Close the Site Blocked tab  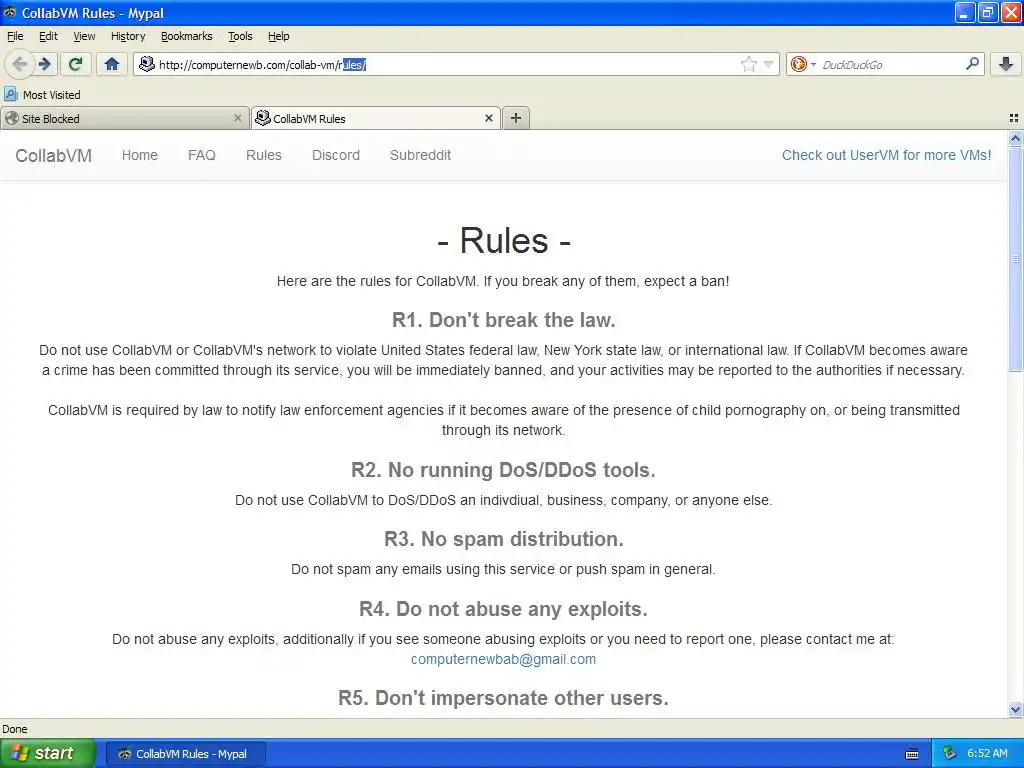238,118
